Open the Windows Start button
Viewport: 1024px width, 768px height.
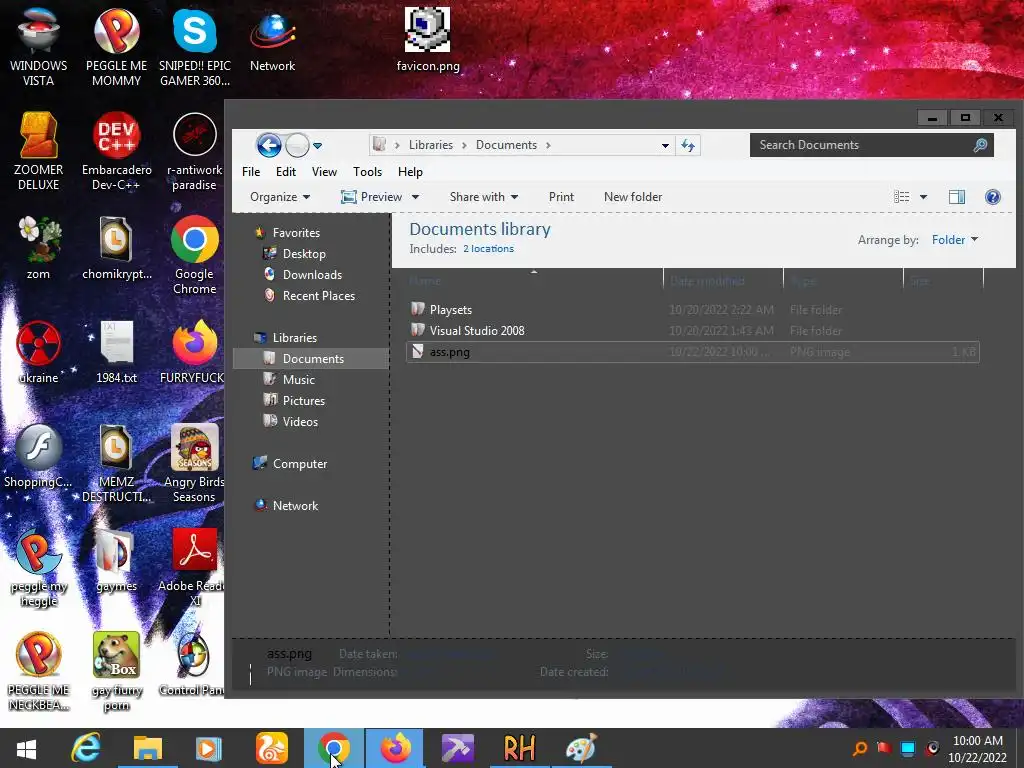(26, 749)
